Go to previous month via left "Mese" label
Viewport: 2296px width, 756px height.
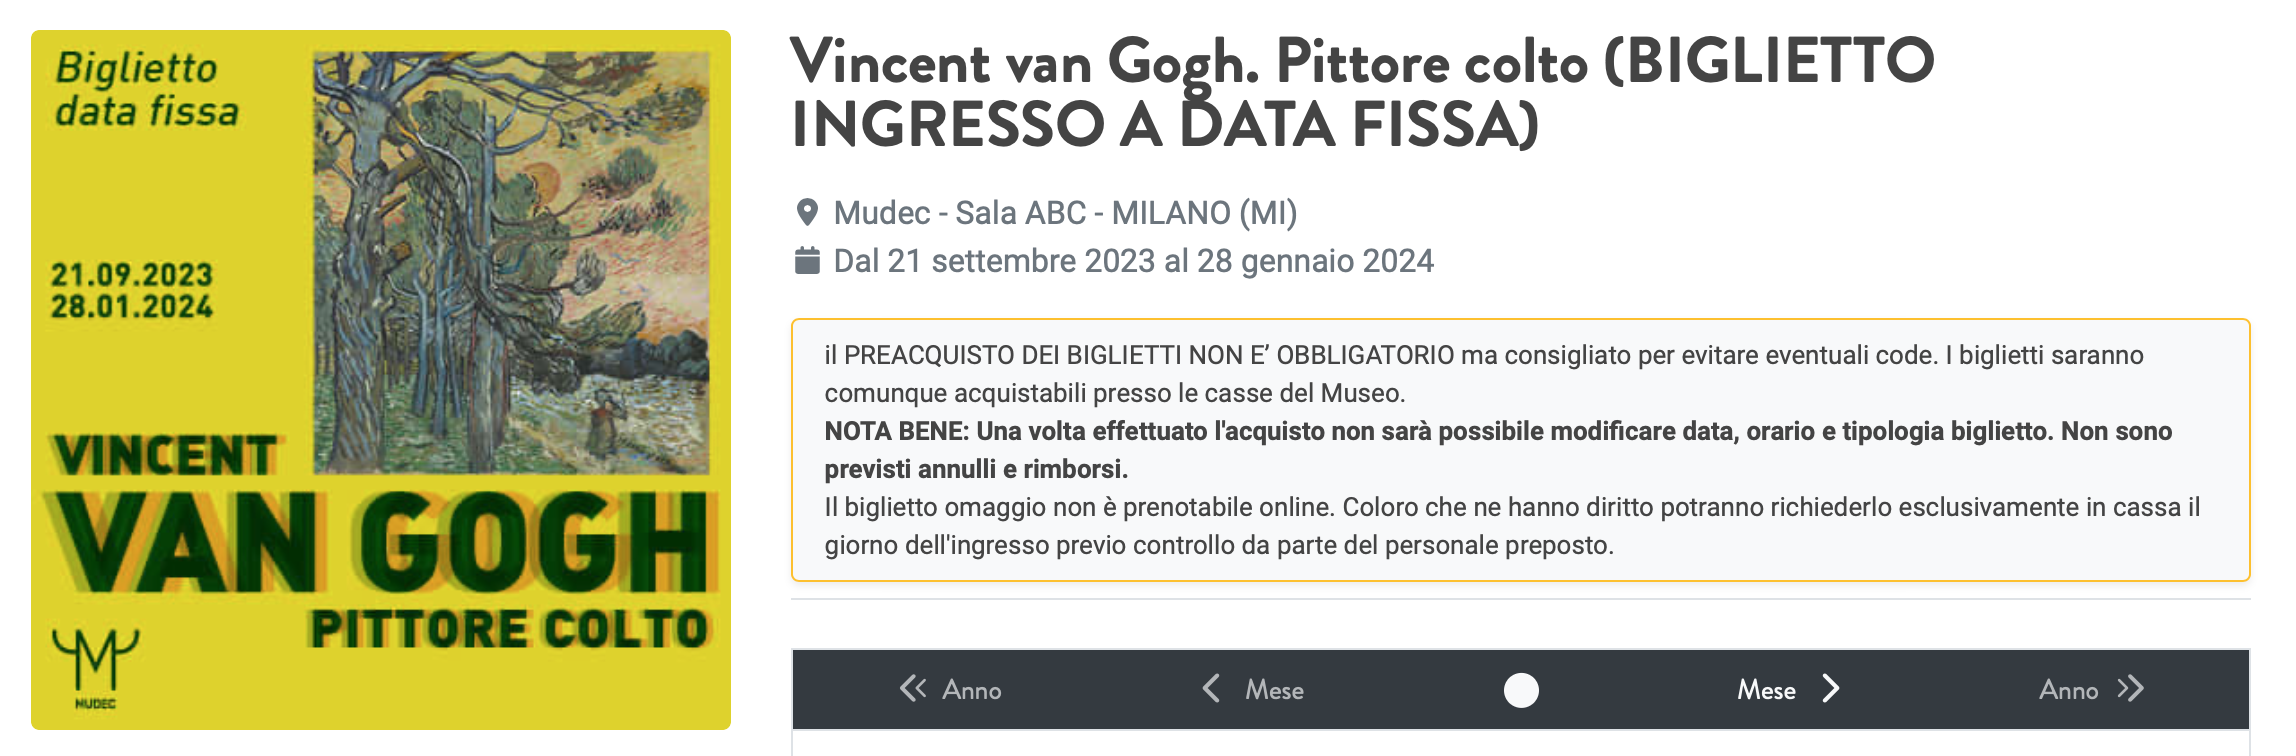pyautogui.click(x=1274, y=690)
